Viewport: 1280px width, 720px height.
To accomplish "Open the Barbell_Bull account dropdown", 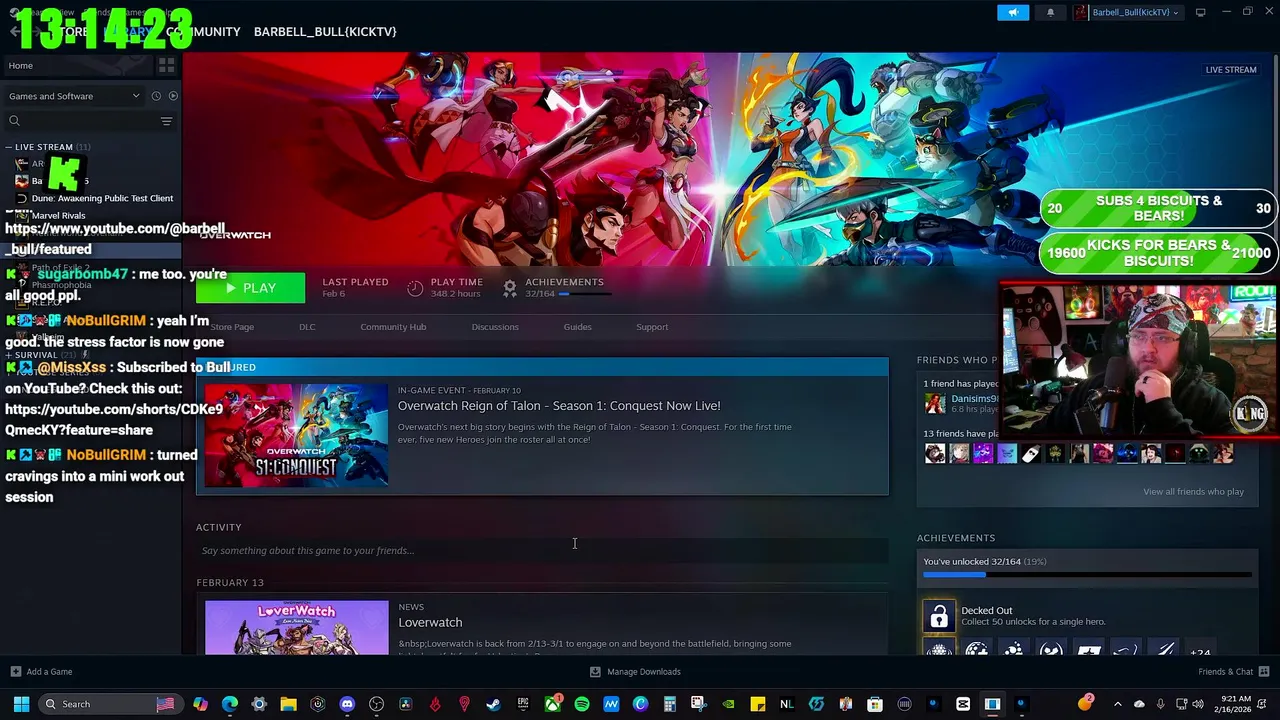I will coord(1127,12).
